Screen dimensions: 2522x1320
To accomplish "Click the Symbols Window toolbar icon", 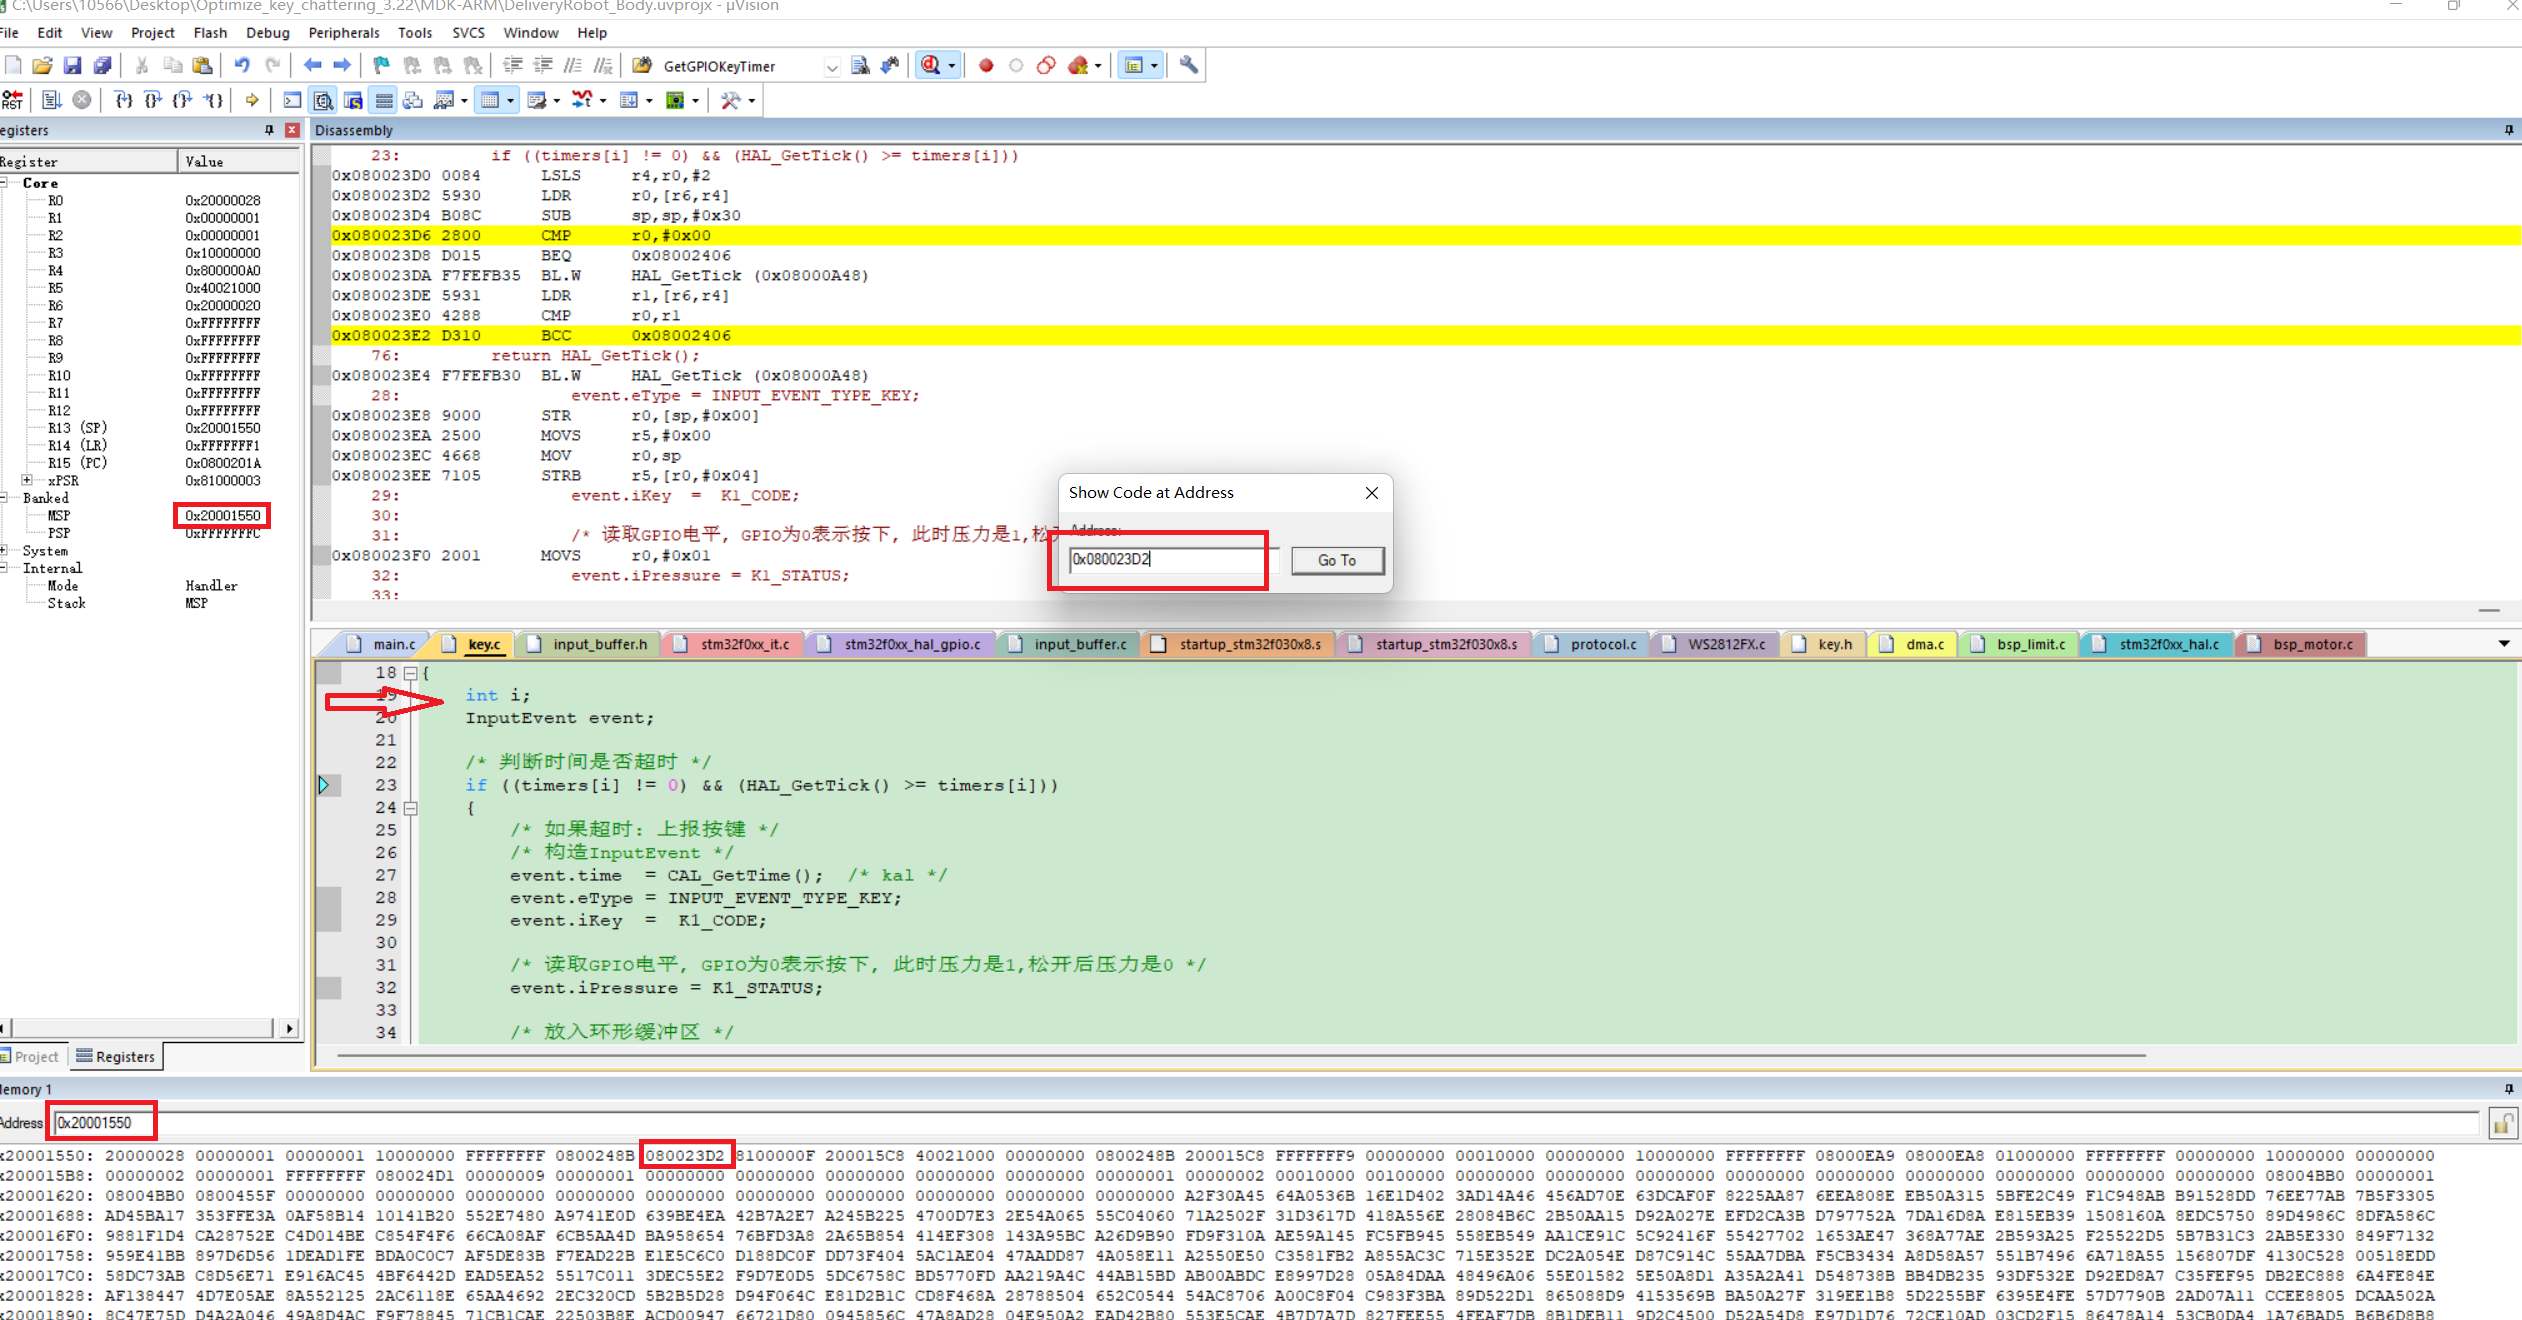I will [352, 100].
